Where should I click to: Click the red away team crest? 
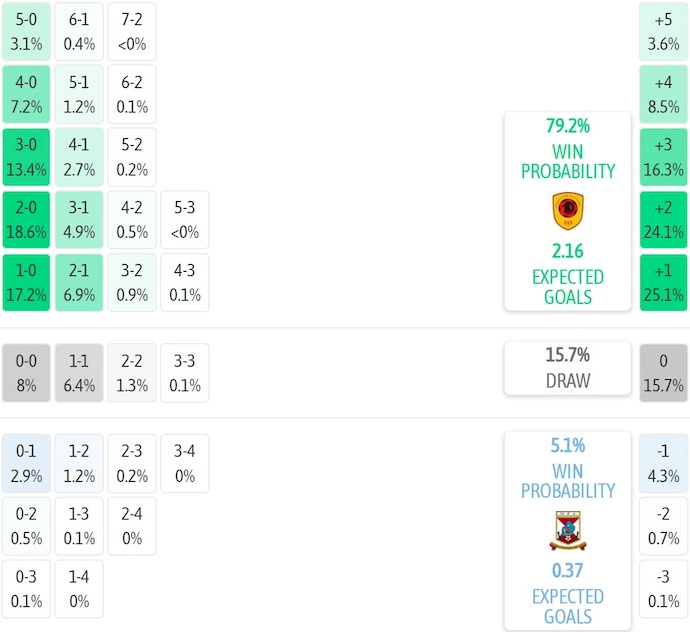[567, 530]
